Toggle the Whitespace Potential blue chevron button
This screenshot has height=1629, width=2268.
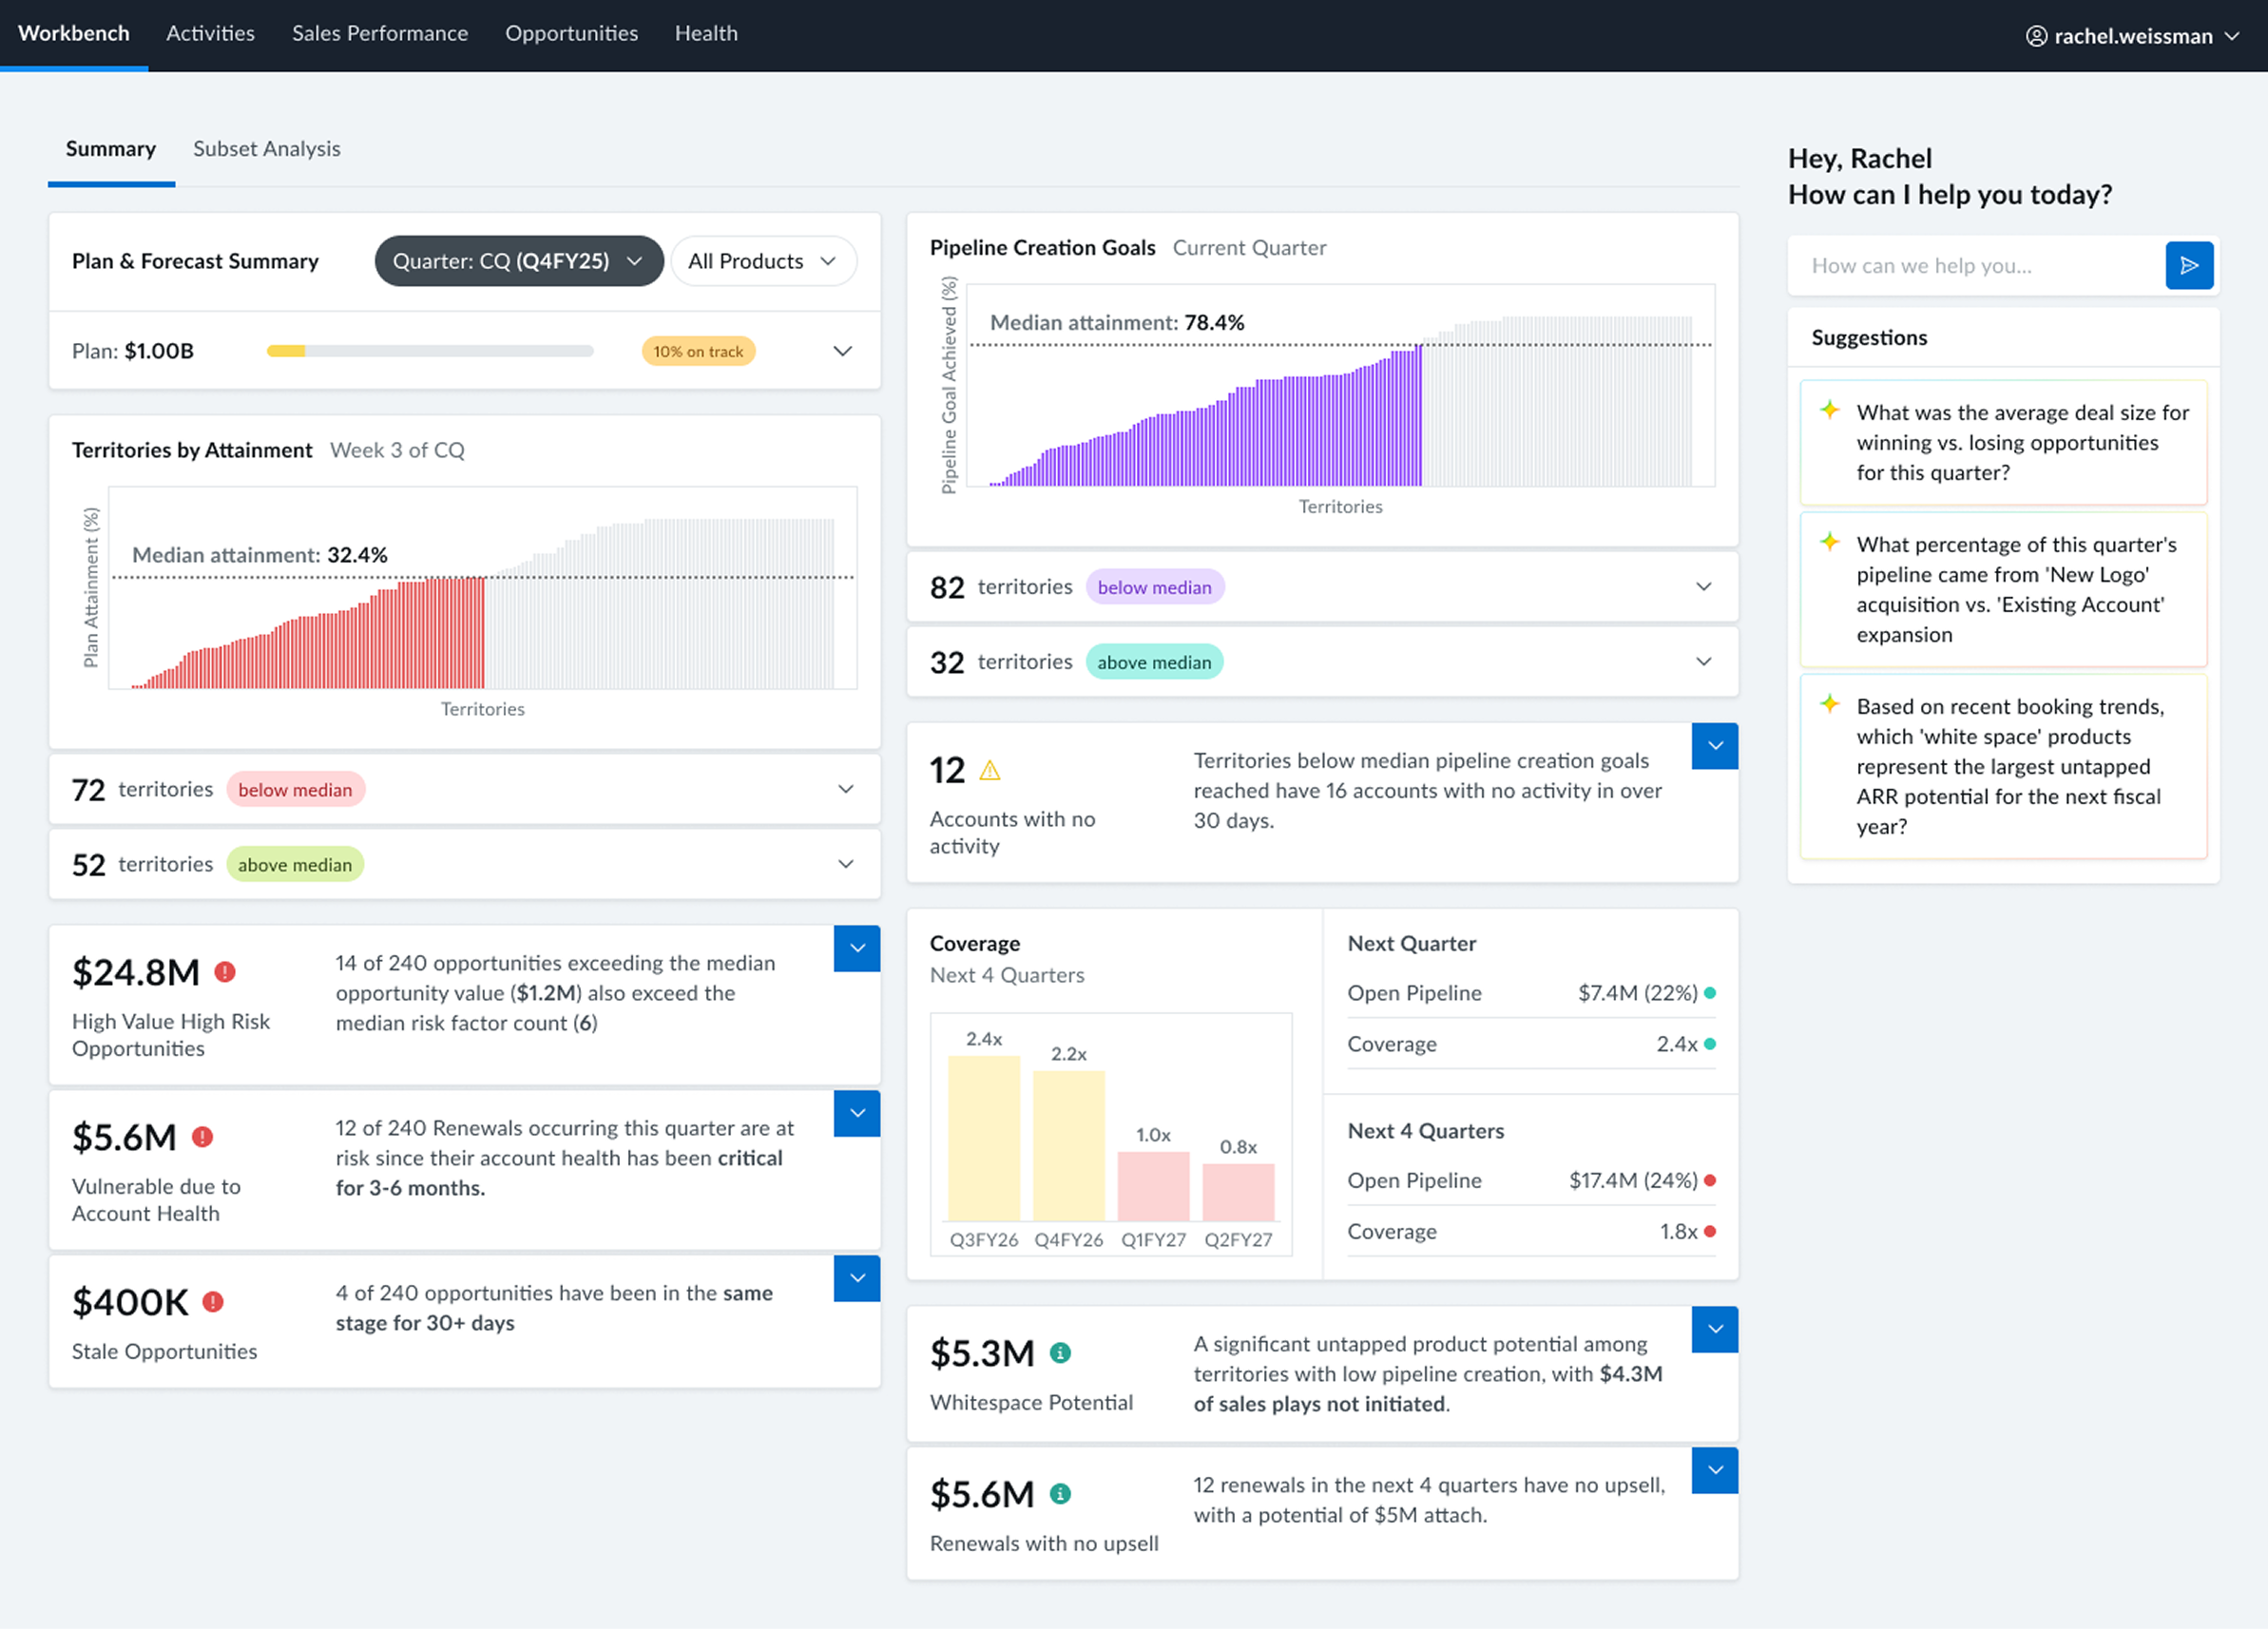[x=1715, y=1329]
